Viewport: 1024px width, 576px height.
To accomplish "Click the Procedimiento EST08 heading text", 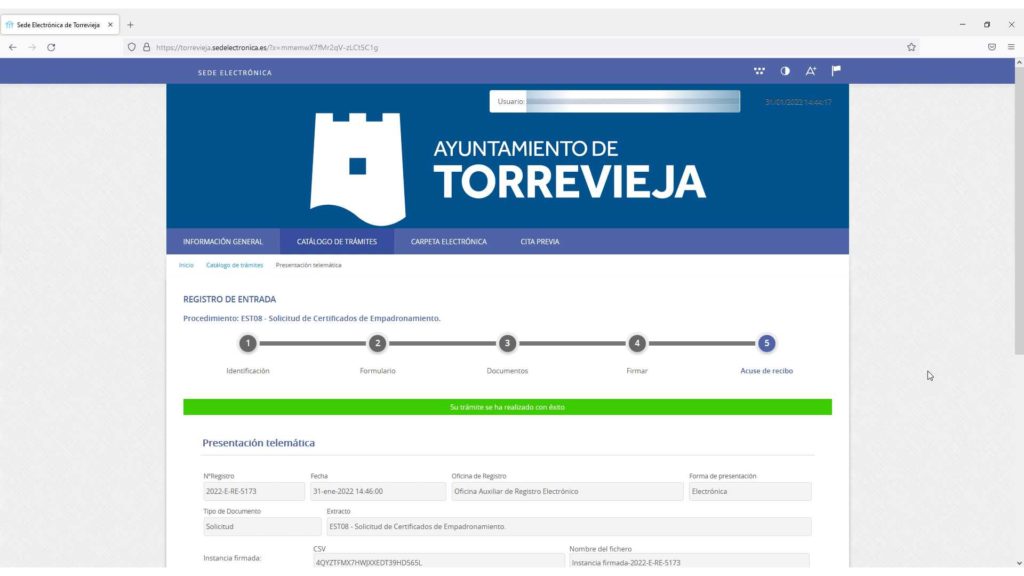I will (x=312, y=319).
